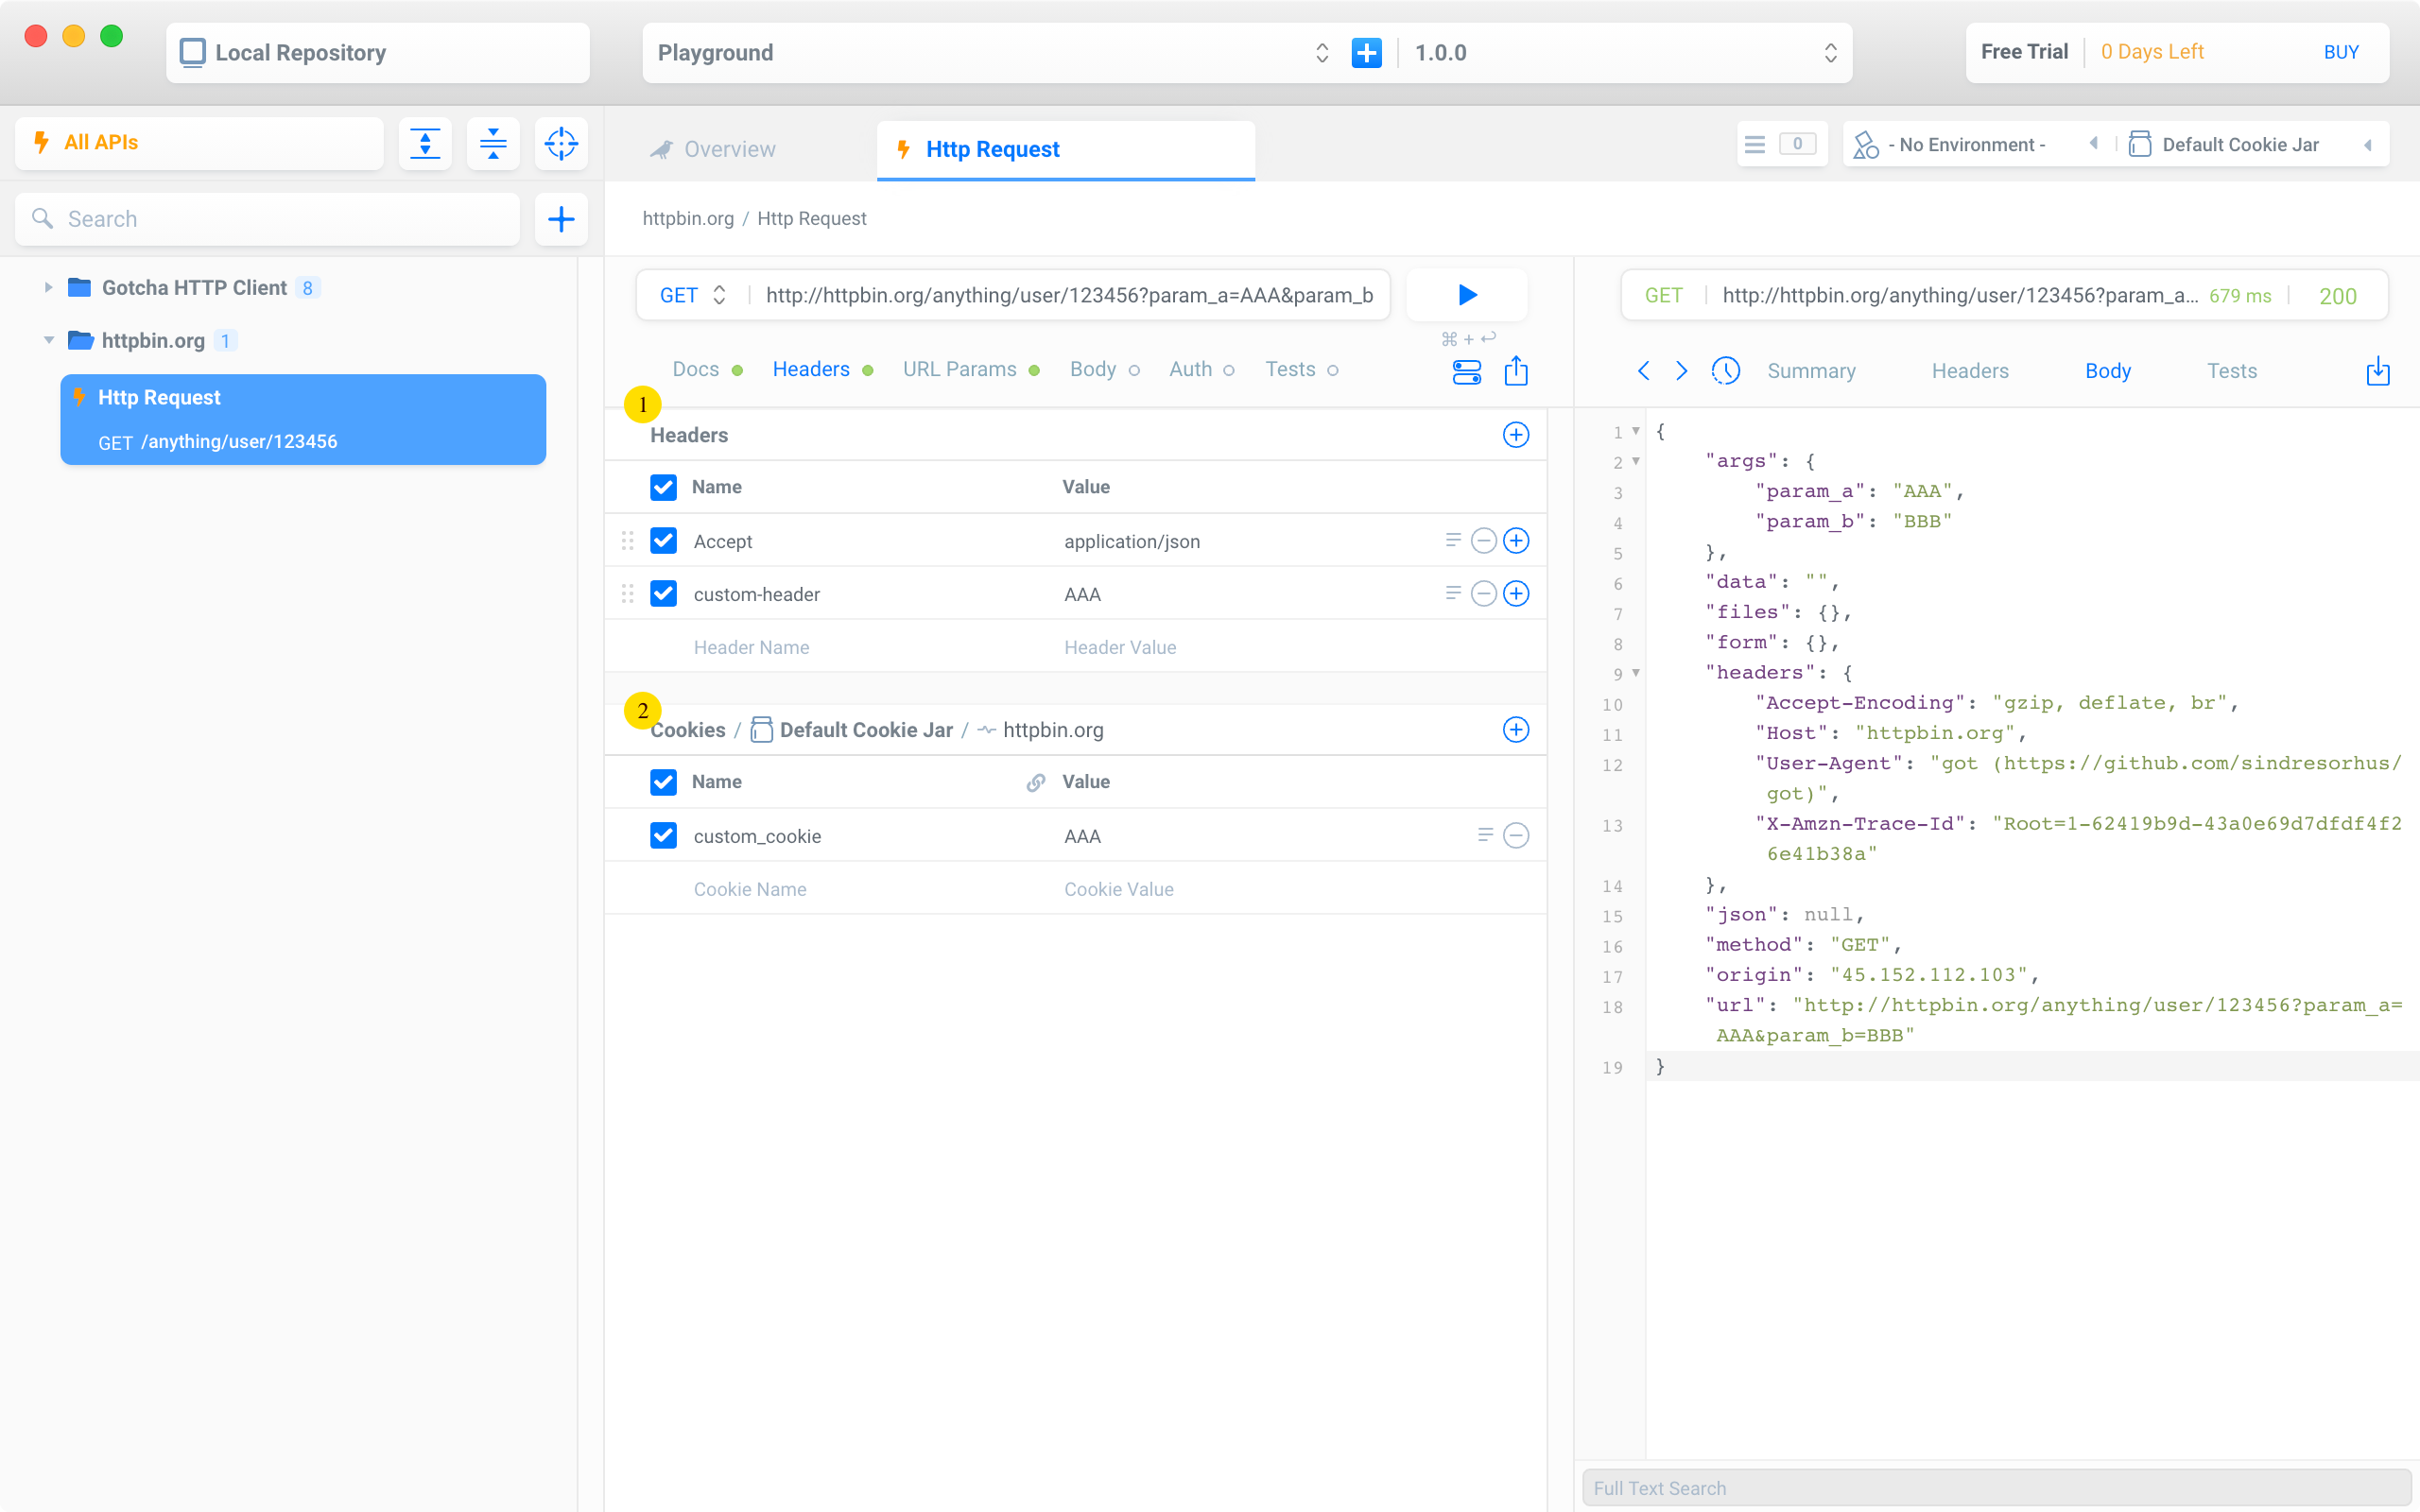
Task: Toggle the custom_cookie checkbox
Action: point(663,836)
